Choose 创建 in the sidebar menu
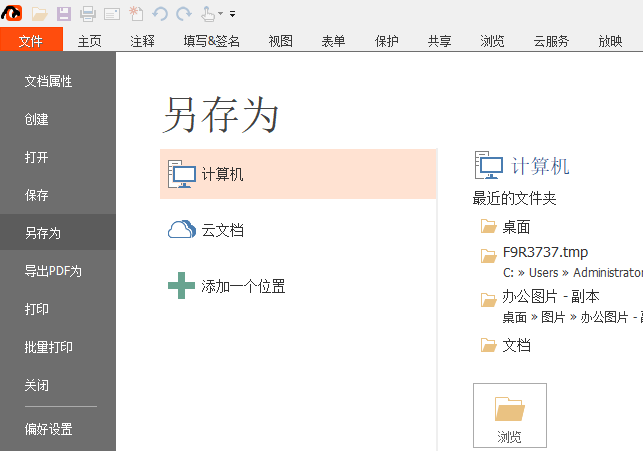Image resolution: width=643 pixels, height=451 pixels. pos(58,119)
